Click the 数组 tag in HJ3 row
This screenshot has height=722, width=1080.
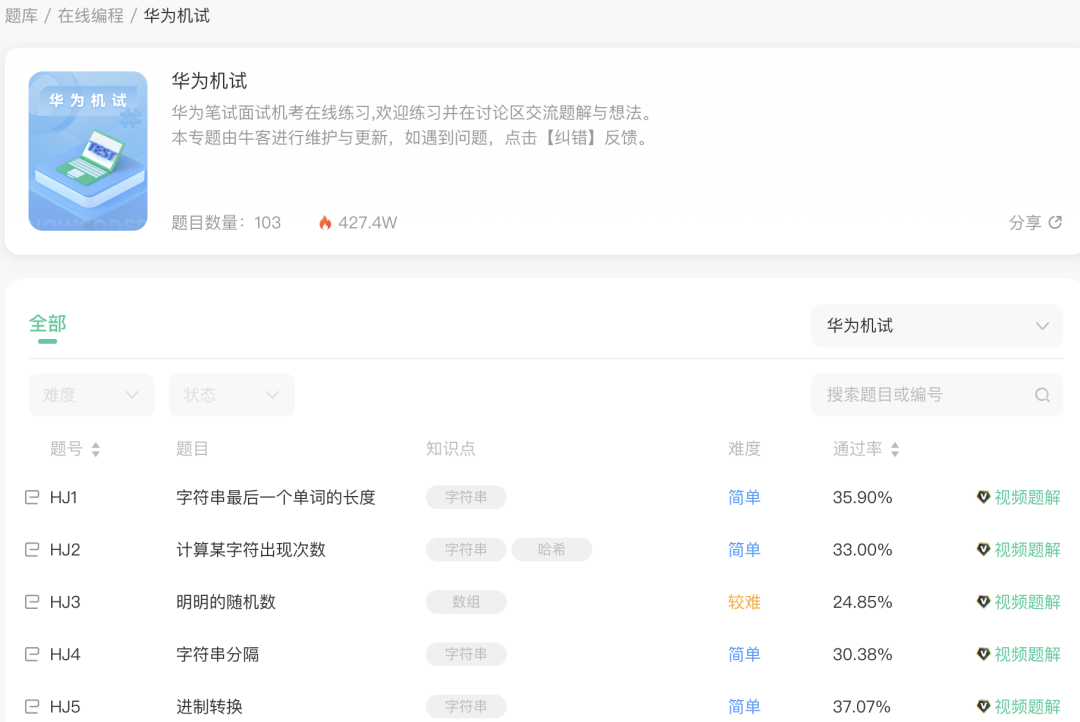[x=466, y=601]
